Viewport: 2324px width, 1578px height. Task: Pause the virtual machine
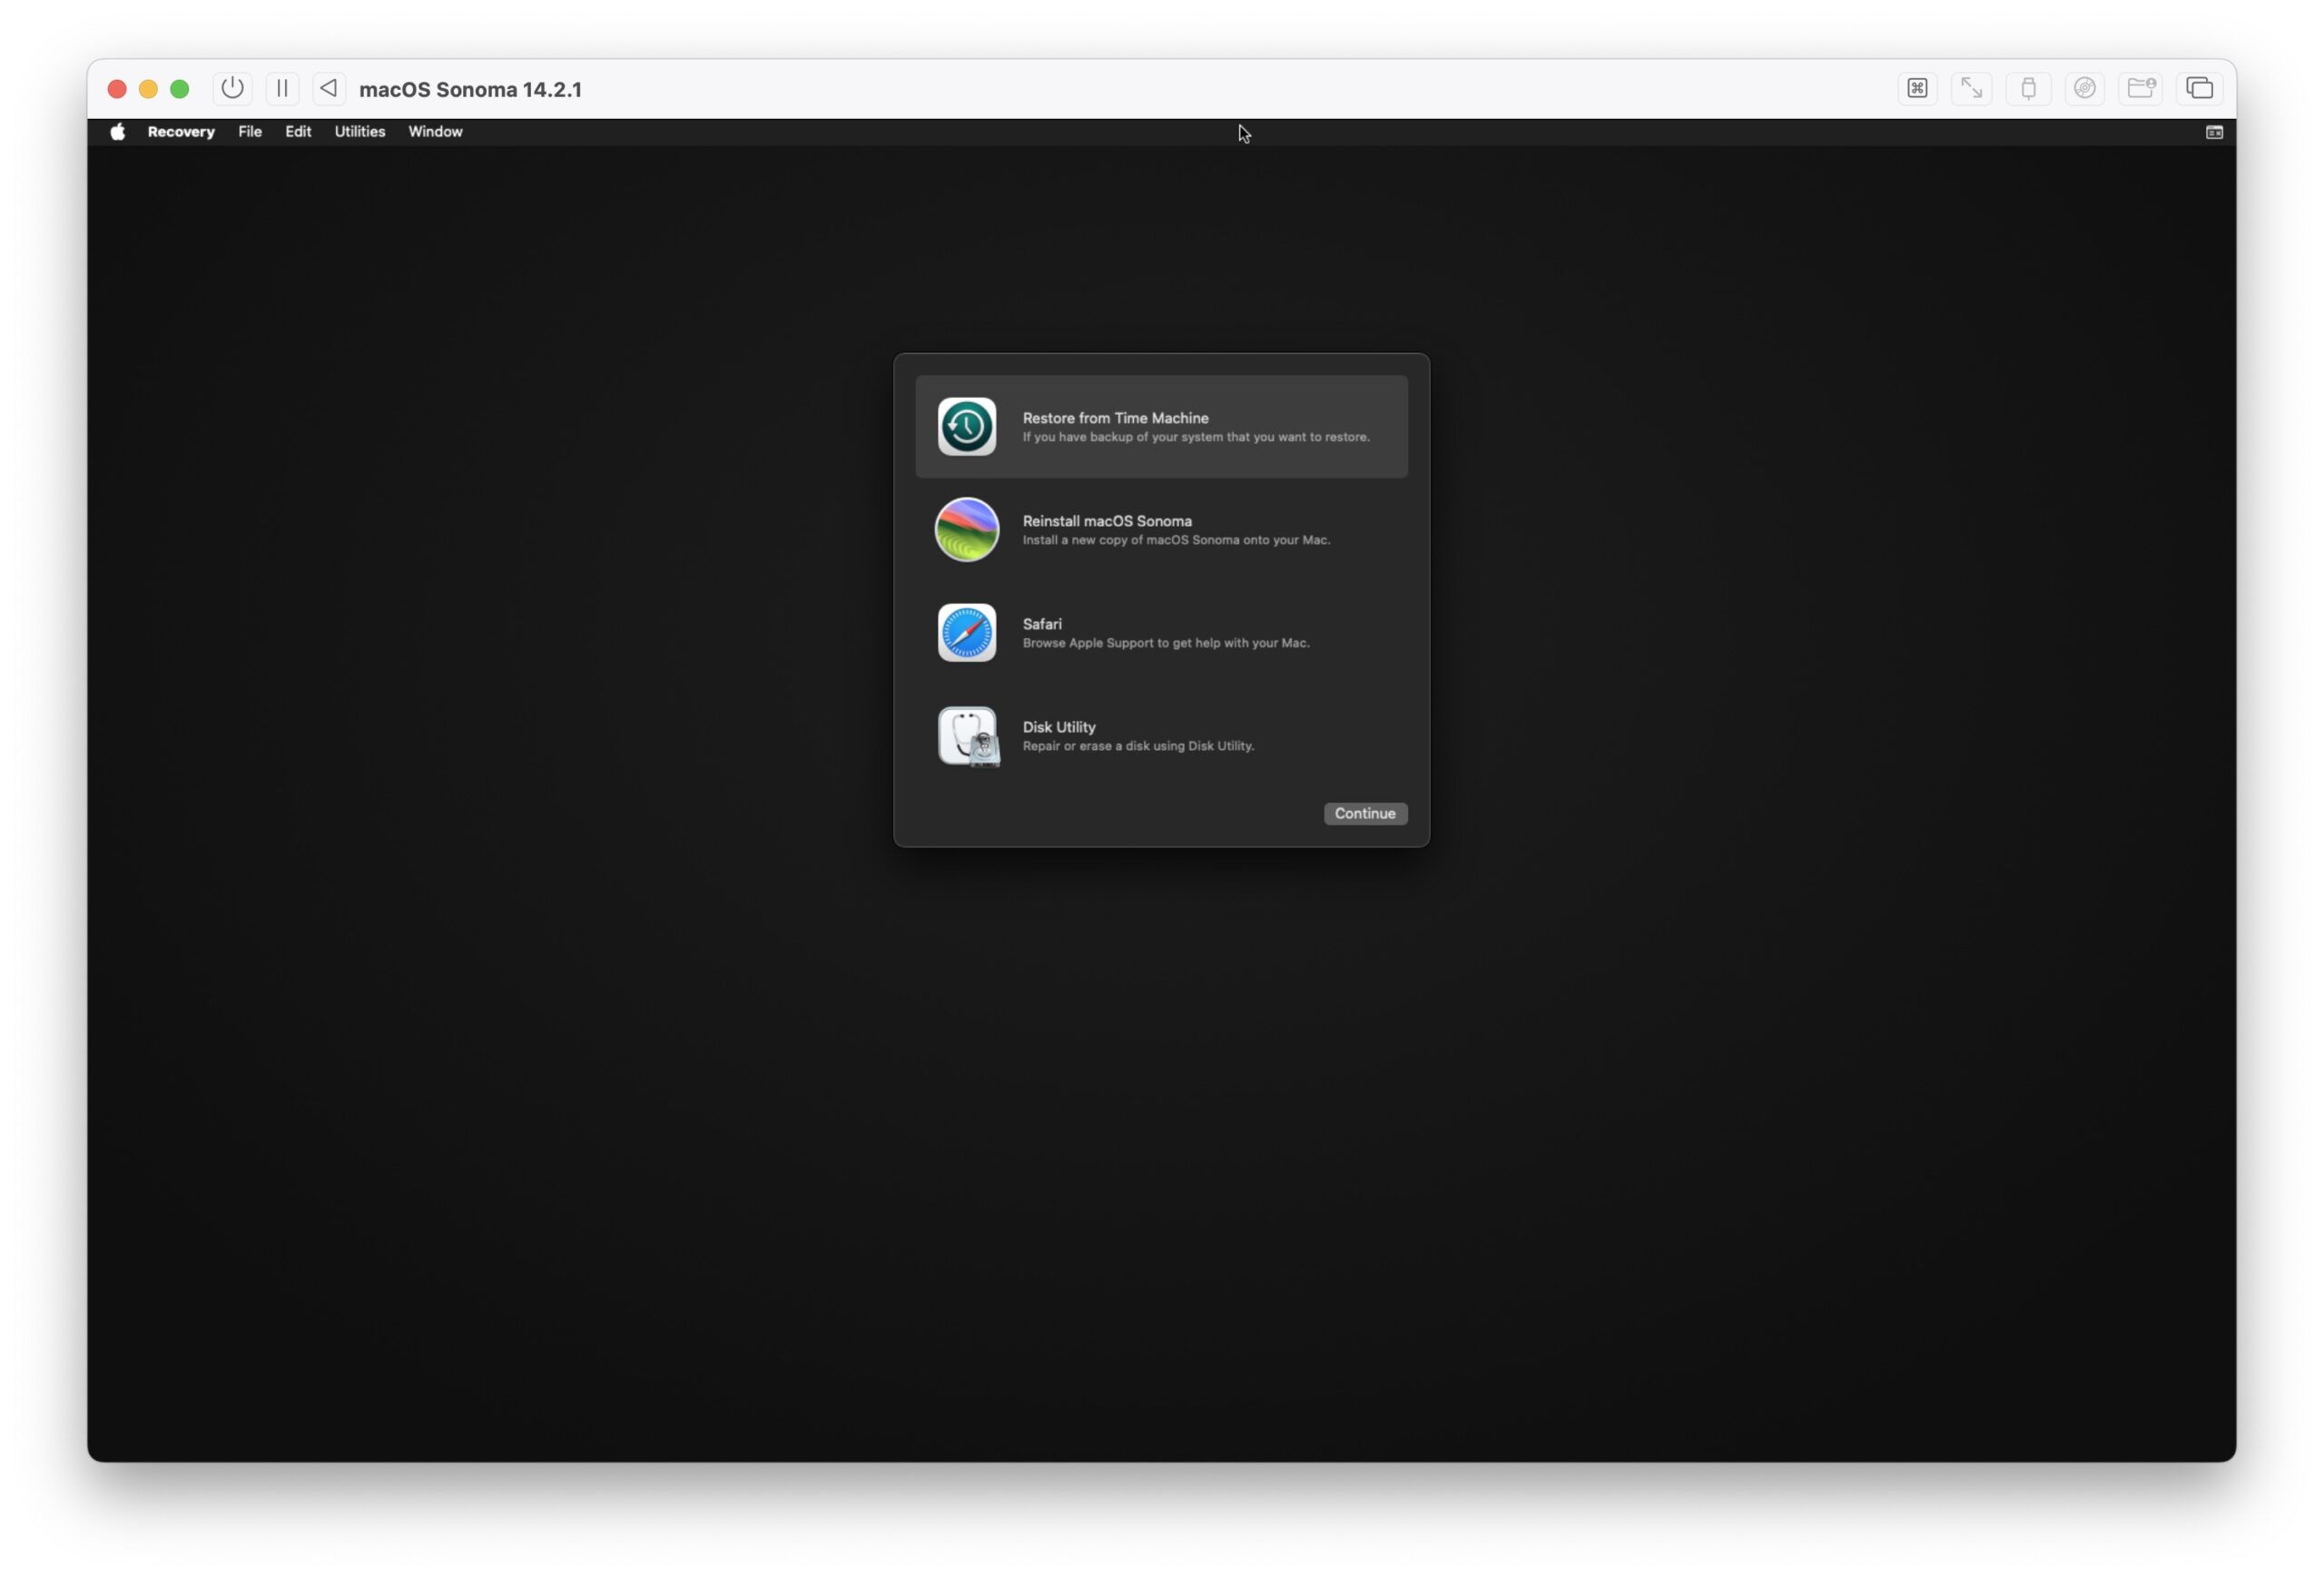click(x=282, y=88)
